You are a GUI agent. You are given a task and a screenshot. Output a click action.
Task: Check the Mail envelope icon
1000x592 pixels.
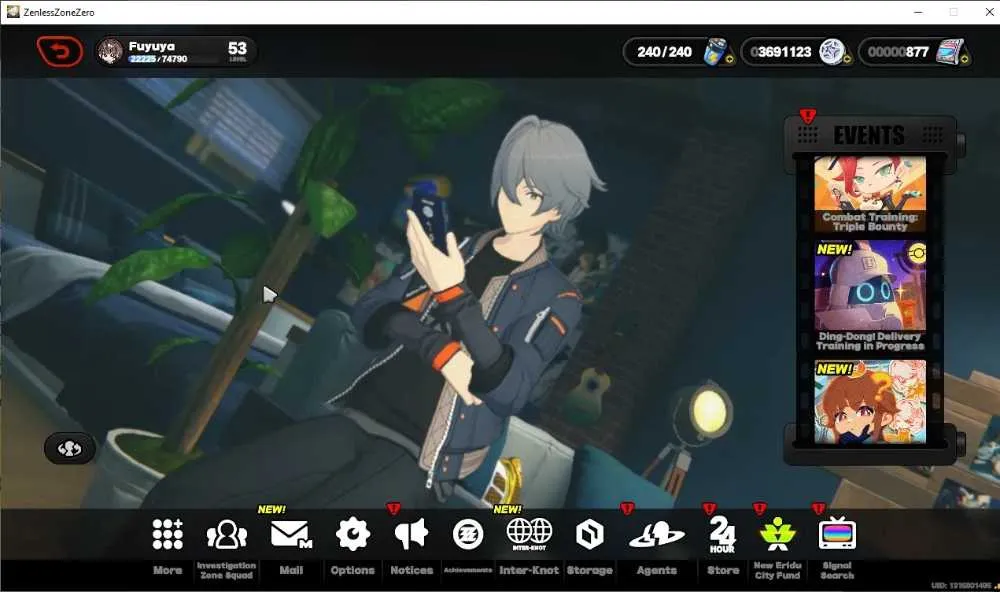point(291,534)
